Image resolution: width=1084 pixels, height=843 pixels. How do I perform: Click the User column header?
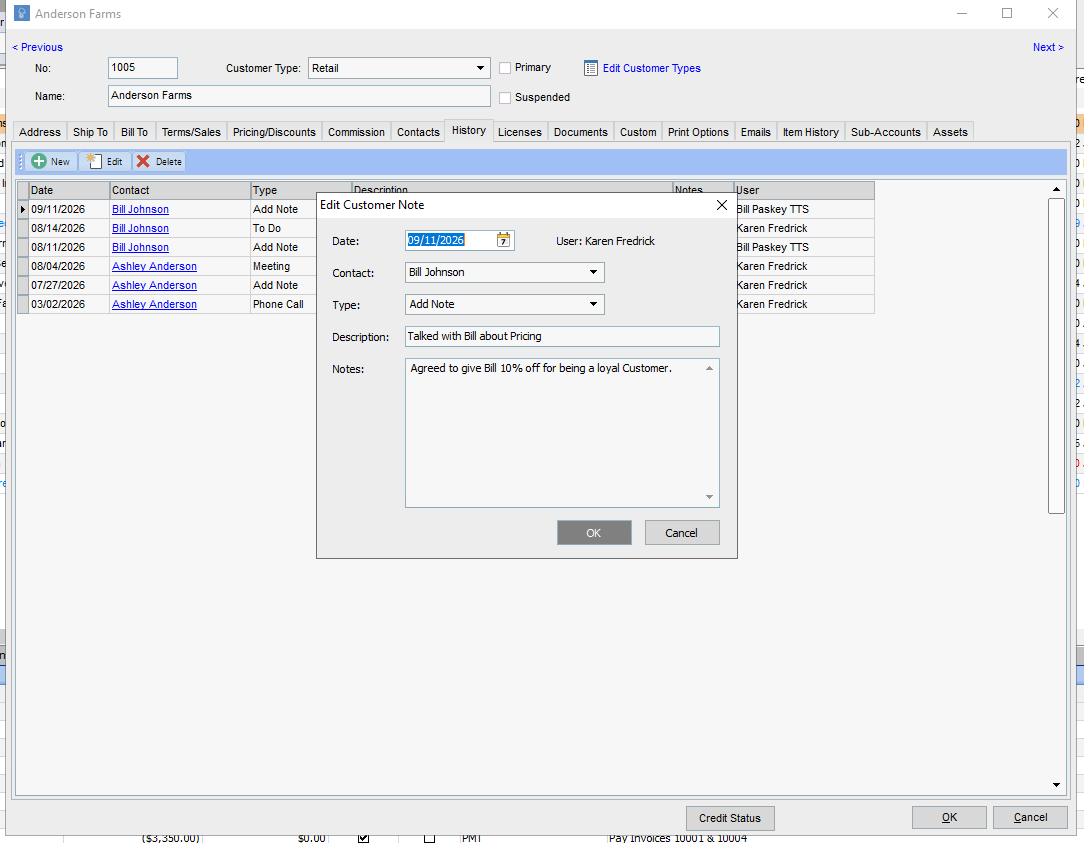click(804, 190)
